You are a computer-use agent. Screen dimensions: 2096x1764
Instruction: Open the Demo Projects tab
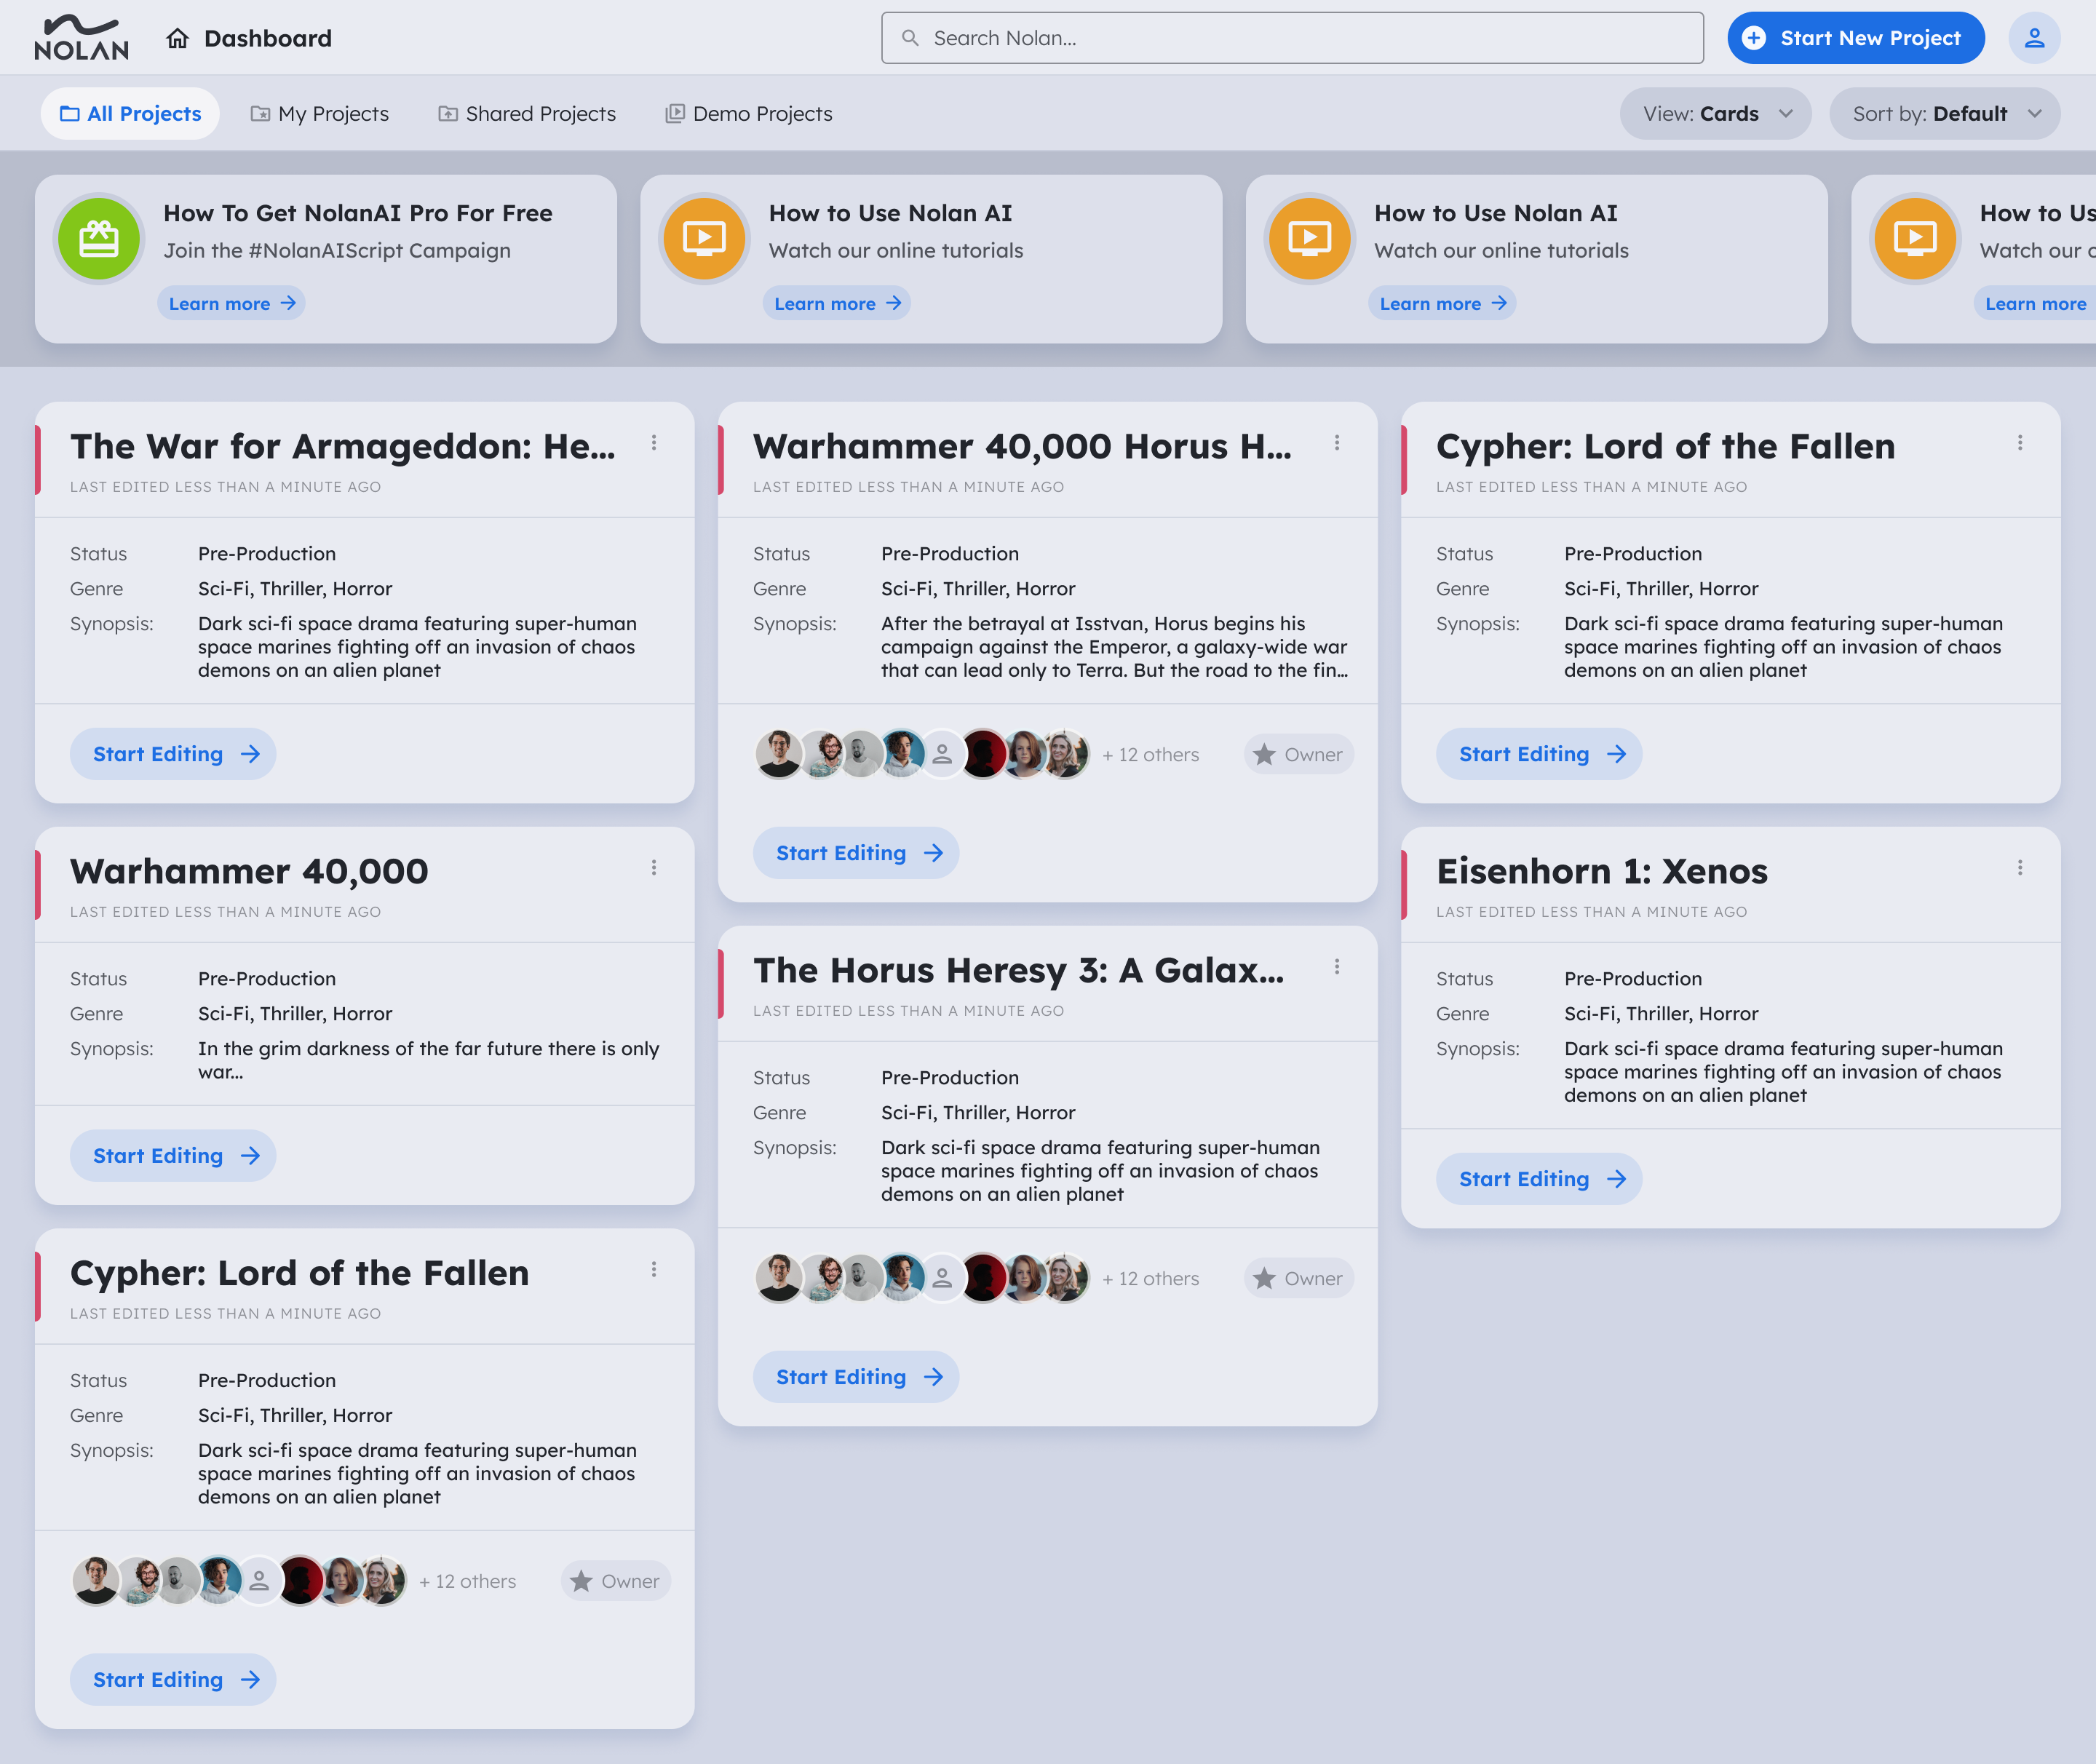749,114
